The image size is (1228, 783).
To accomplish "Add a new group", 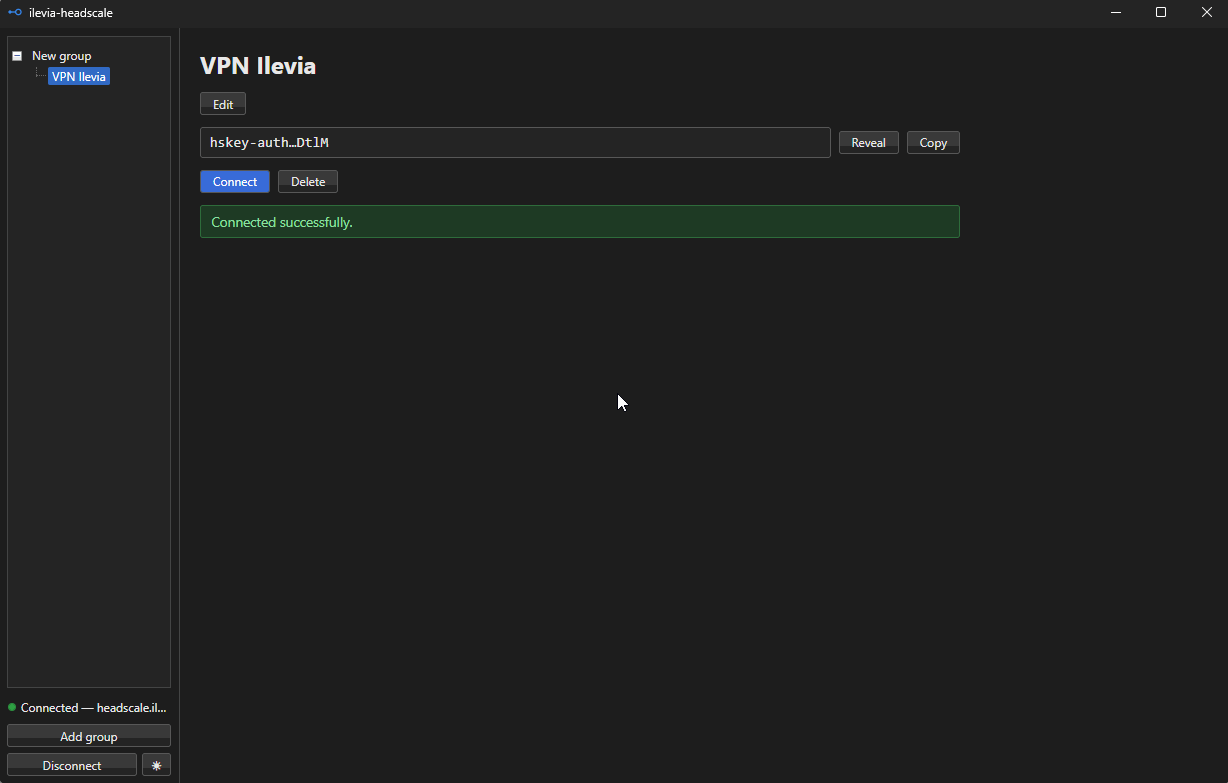I will point(89,736).
